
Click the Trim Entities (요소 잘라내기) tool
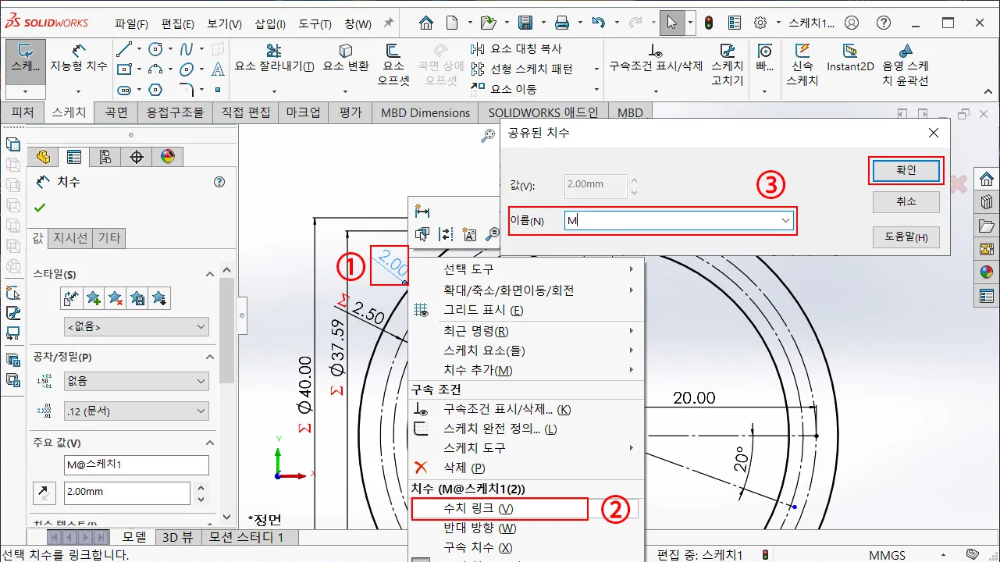tap(274, 58)
